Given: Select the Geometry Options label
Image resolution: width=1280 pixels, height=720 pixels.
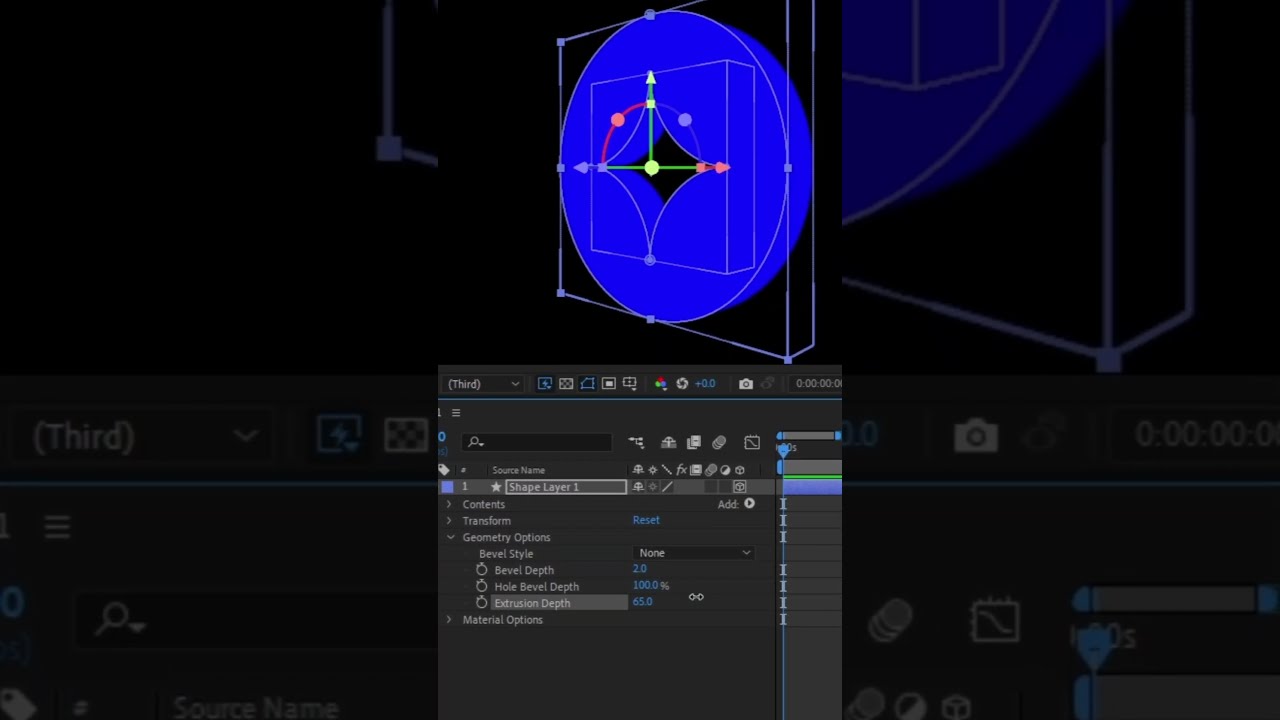Looking at the screenshot, I should click(x=506, y=537).
